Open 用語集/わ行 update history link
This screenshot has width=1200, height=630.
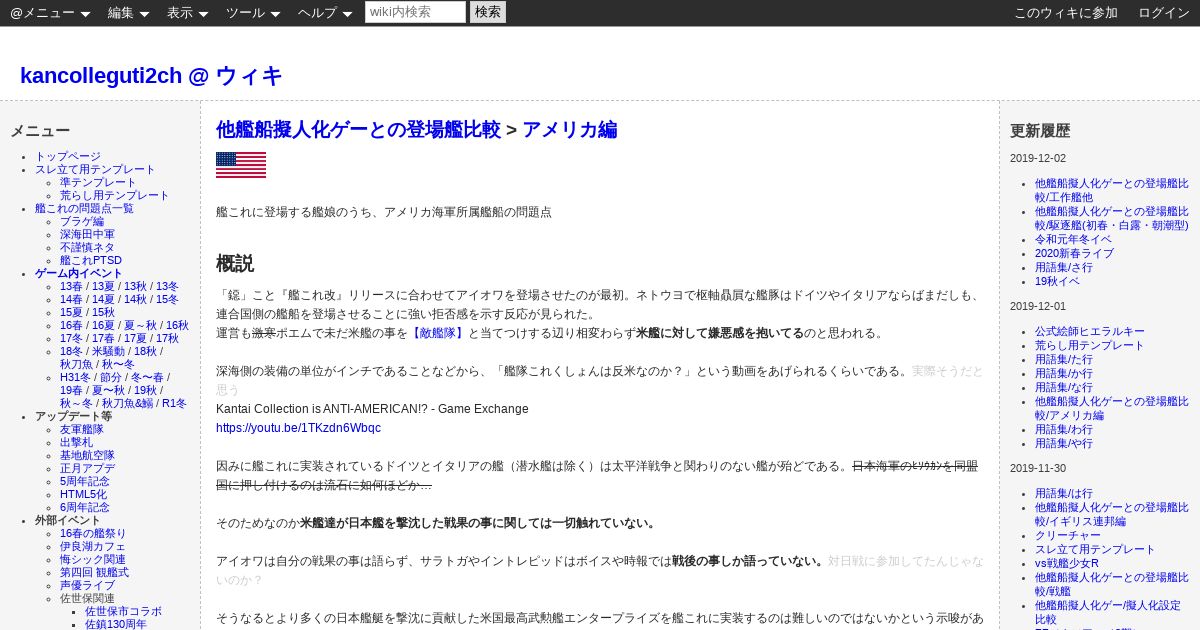tap(1064, 430)
